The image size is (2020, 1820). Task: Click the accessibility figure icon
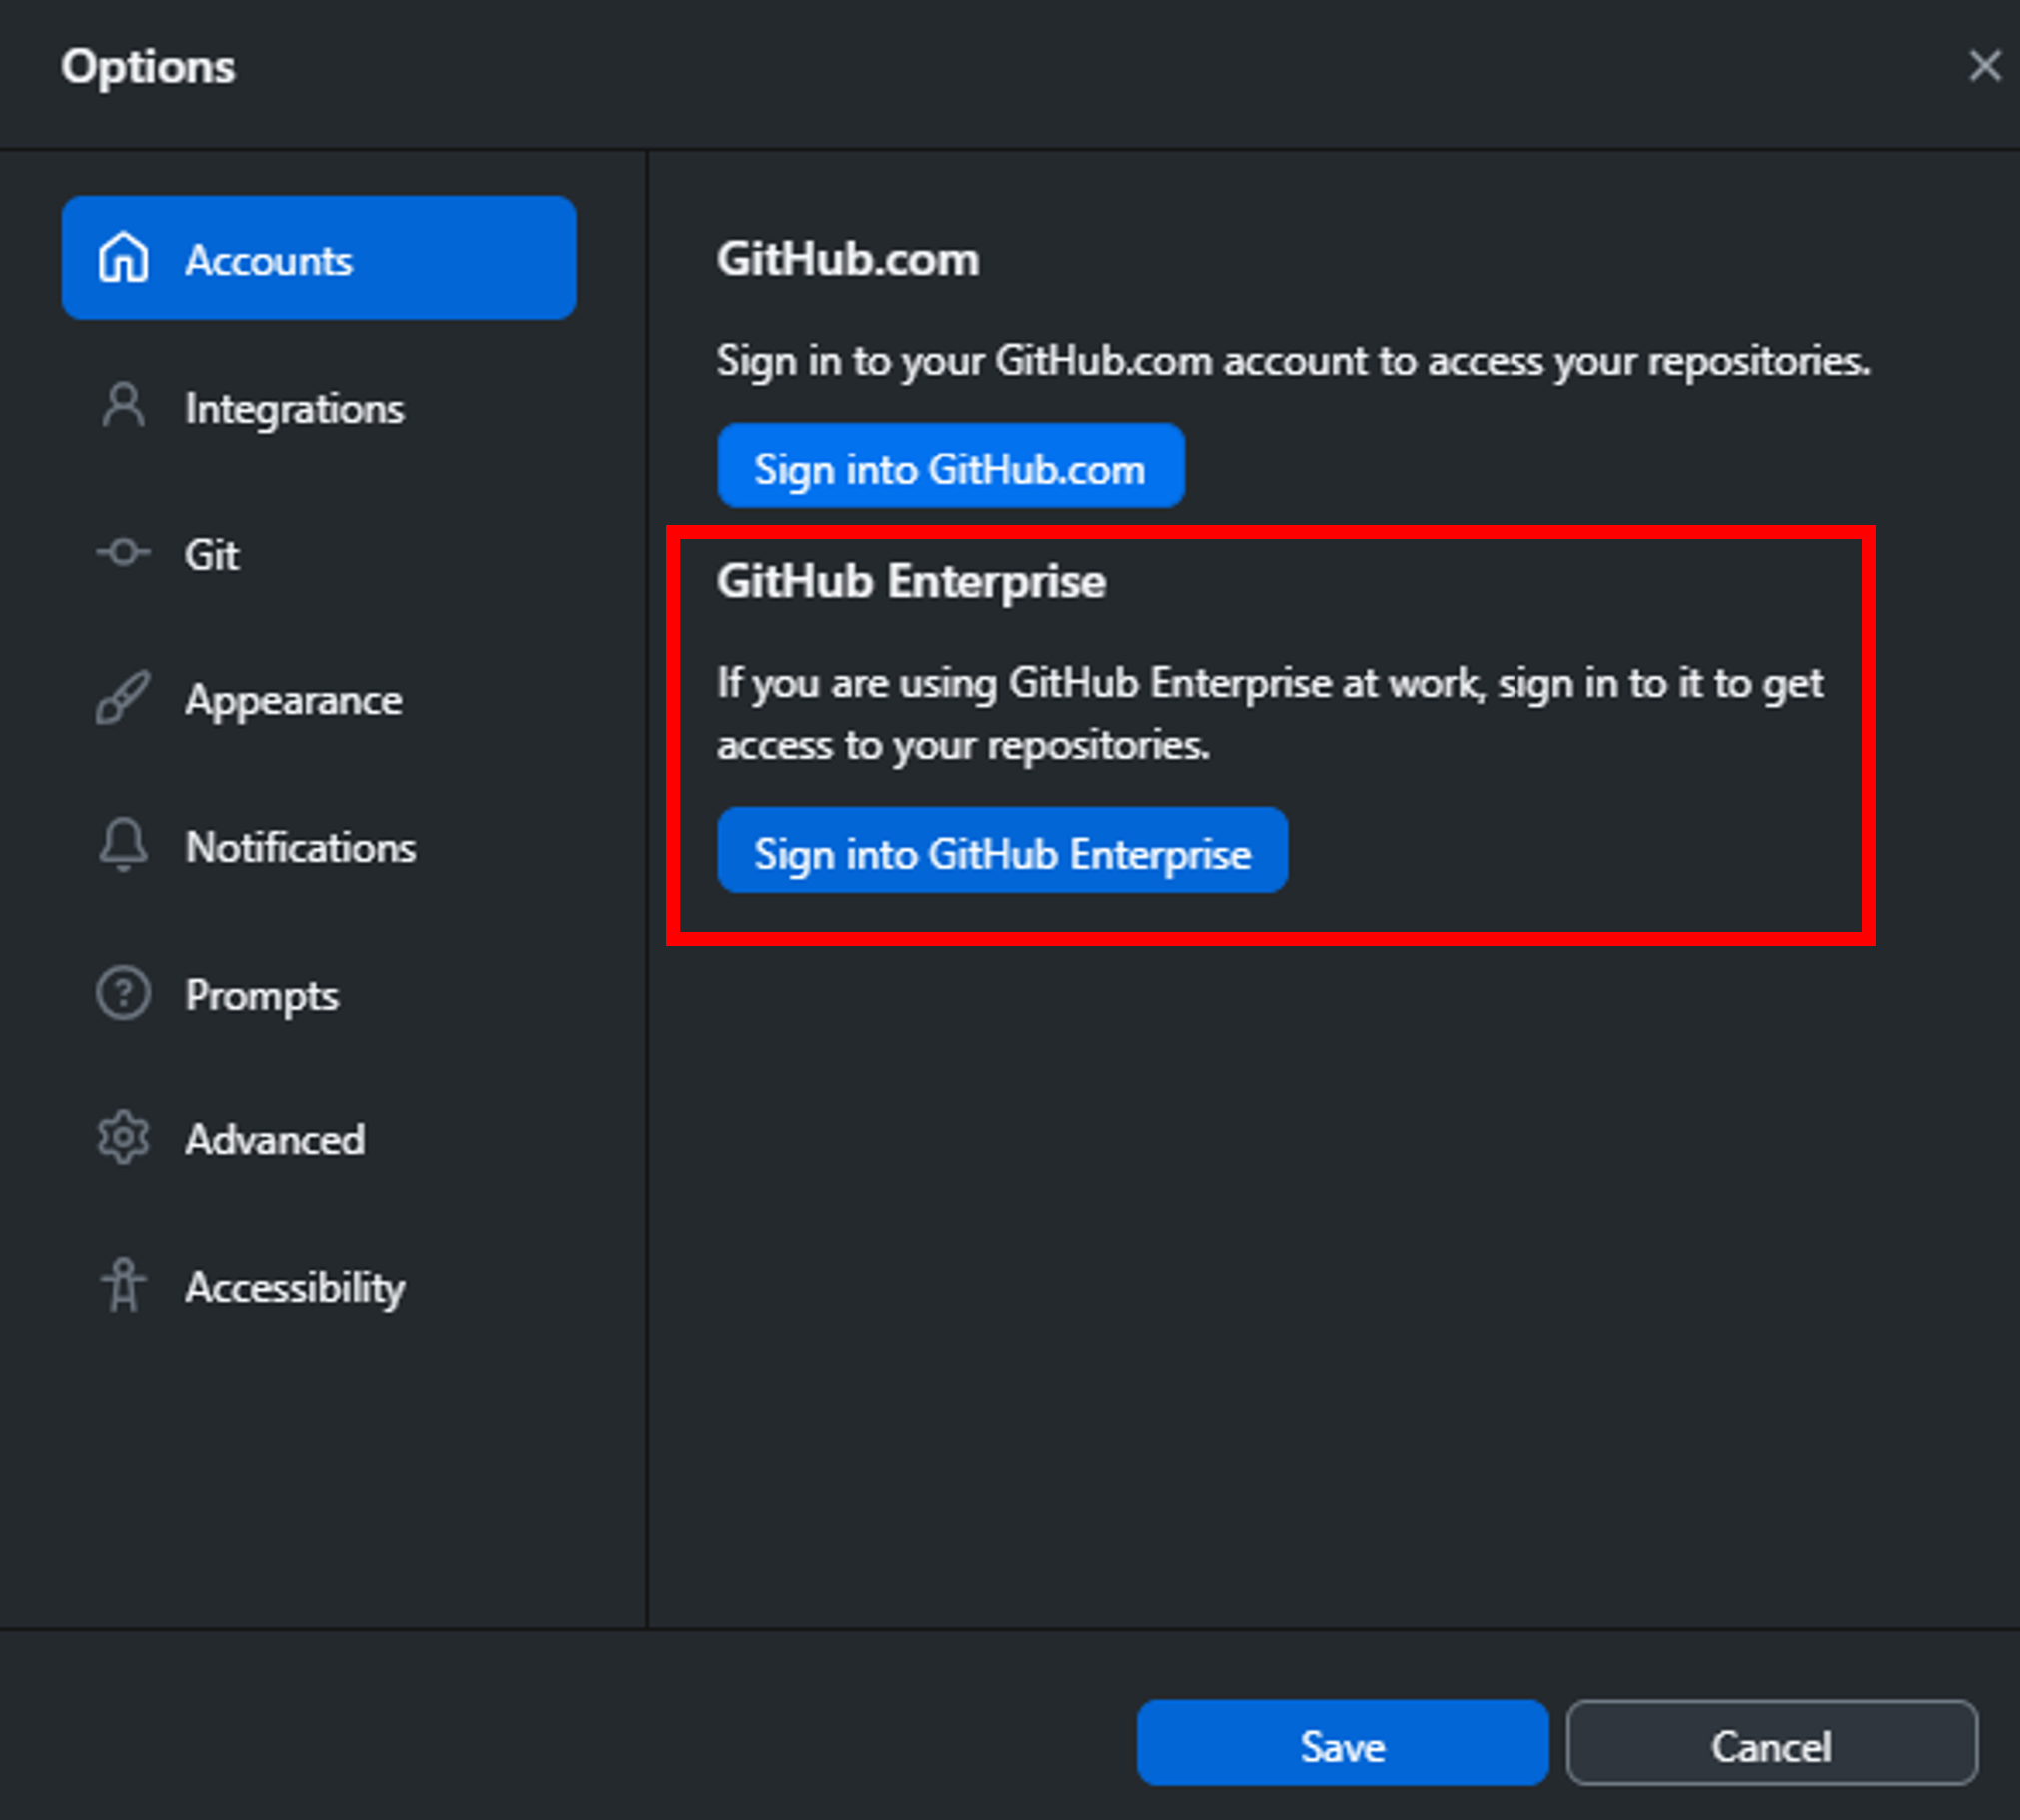[x=123, y=1285]
